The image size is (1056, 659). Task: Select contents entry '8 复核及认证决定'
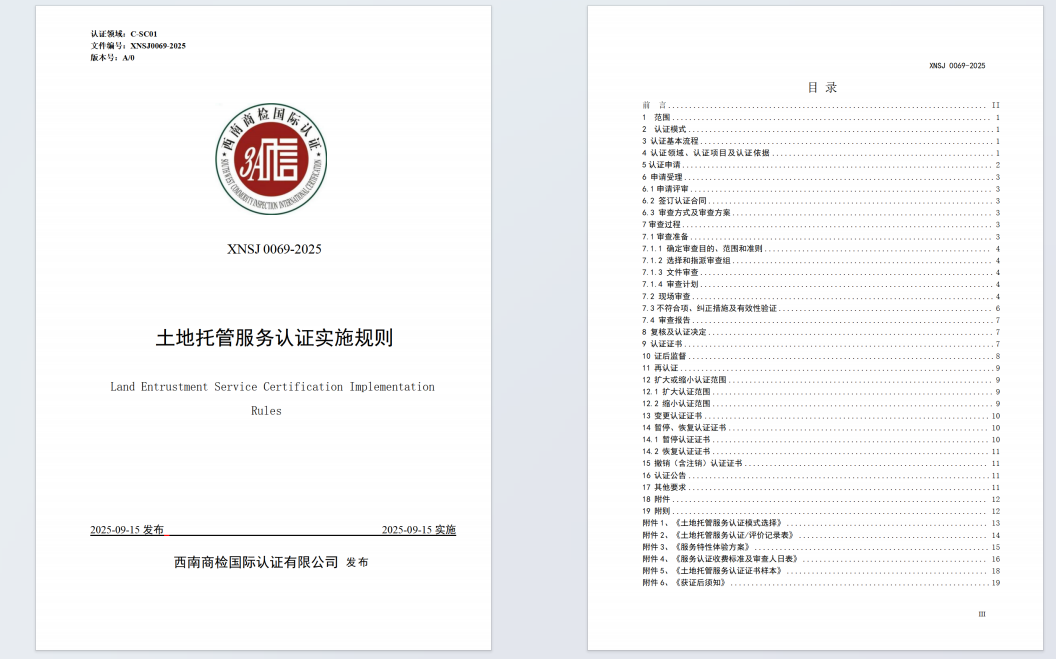821,333
